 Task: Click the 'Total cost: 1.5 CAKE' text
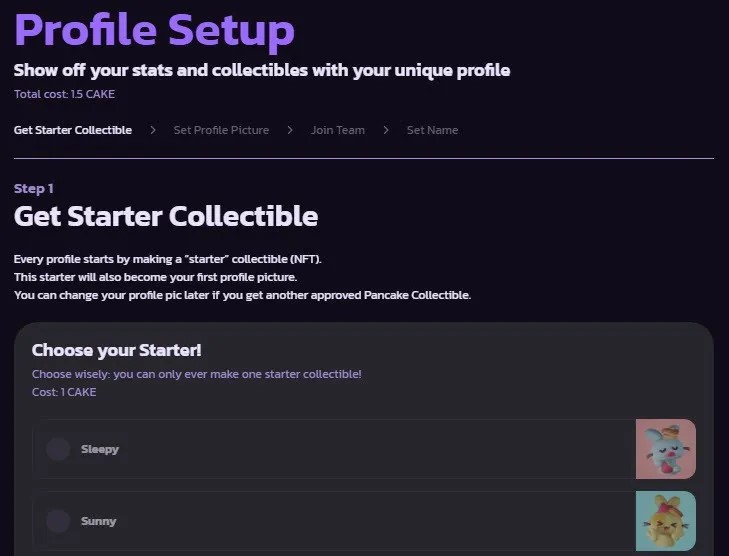pyautogui.click(x=64, y=94)
